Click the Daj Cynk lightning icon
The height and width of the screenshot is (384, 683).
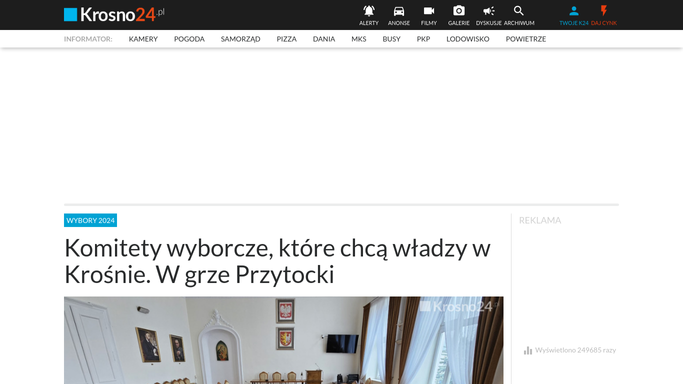pos(604,11)
